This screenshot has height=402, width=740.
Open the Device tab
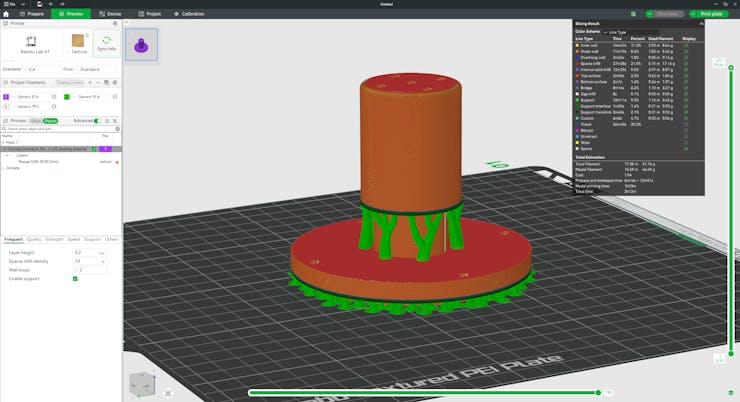pos(110,14)
